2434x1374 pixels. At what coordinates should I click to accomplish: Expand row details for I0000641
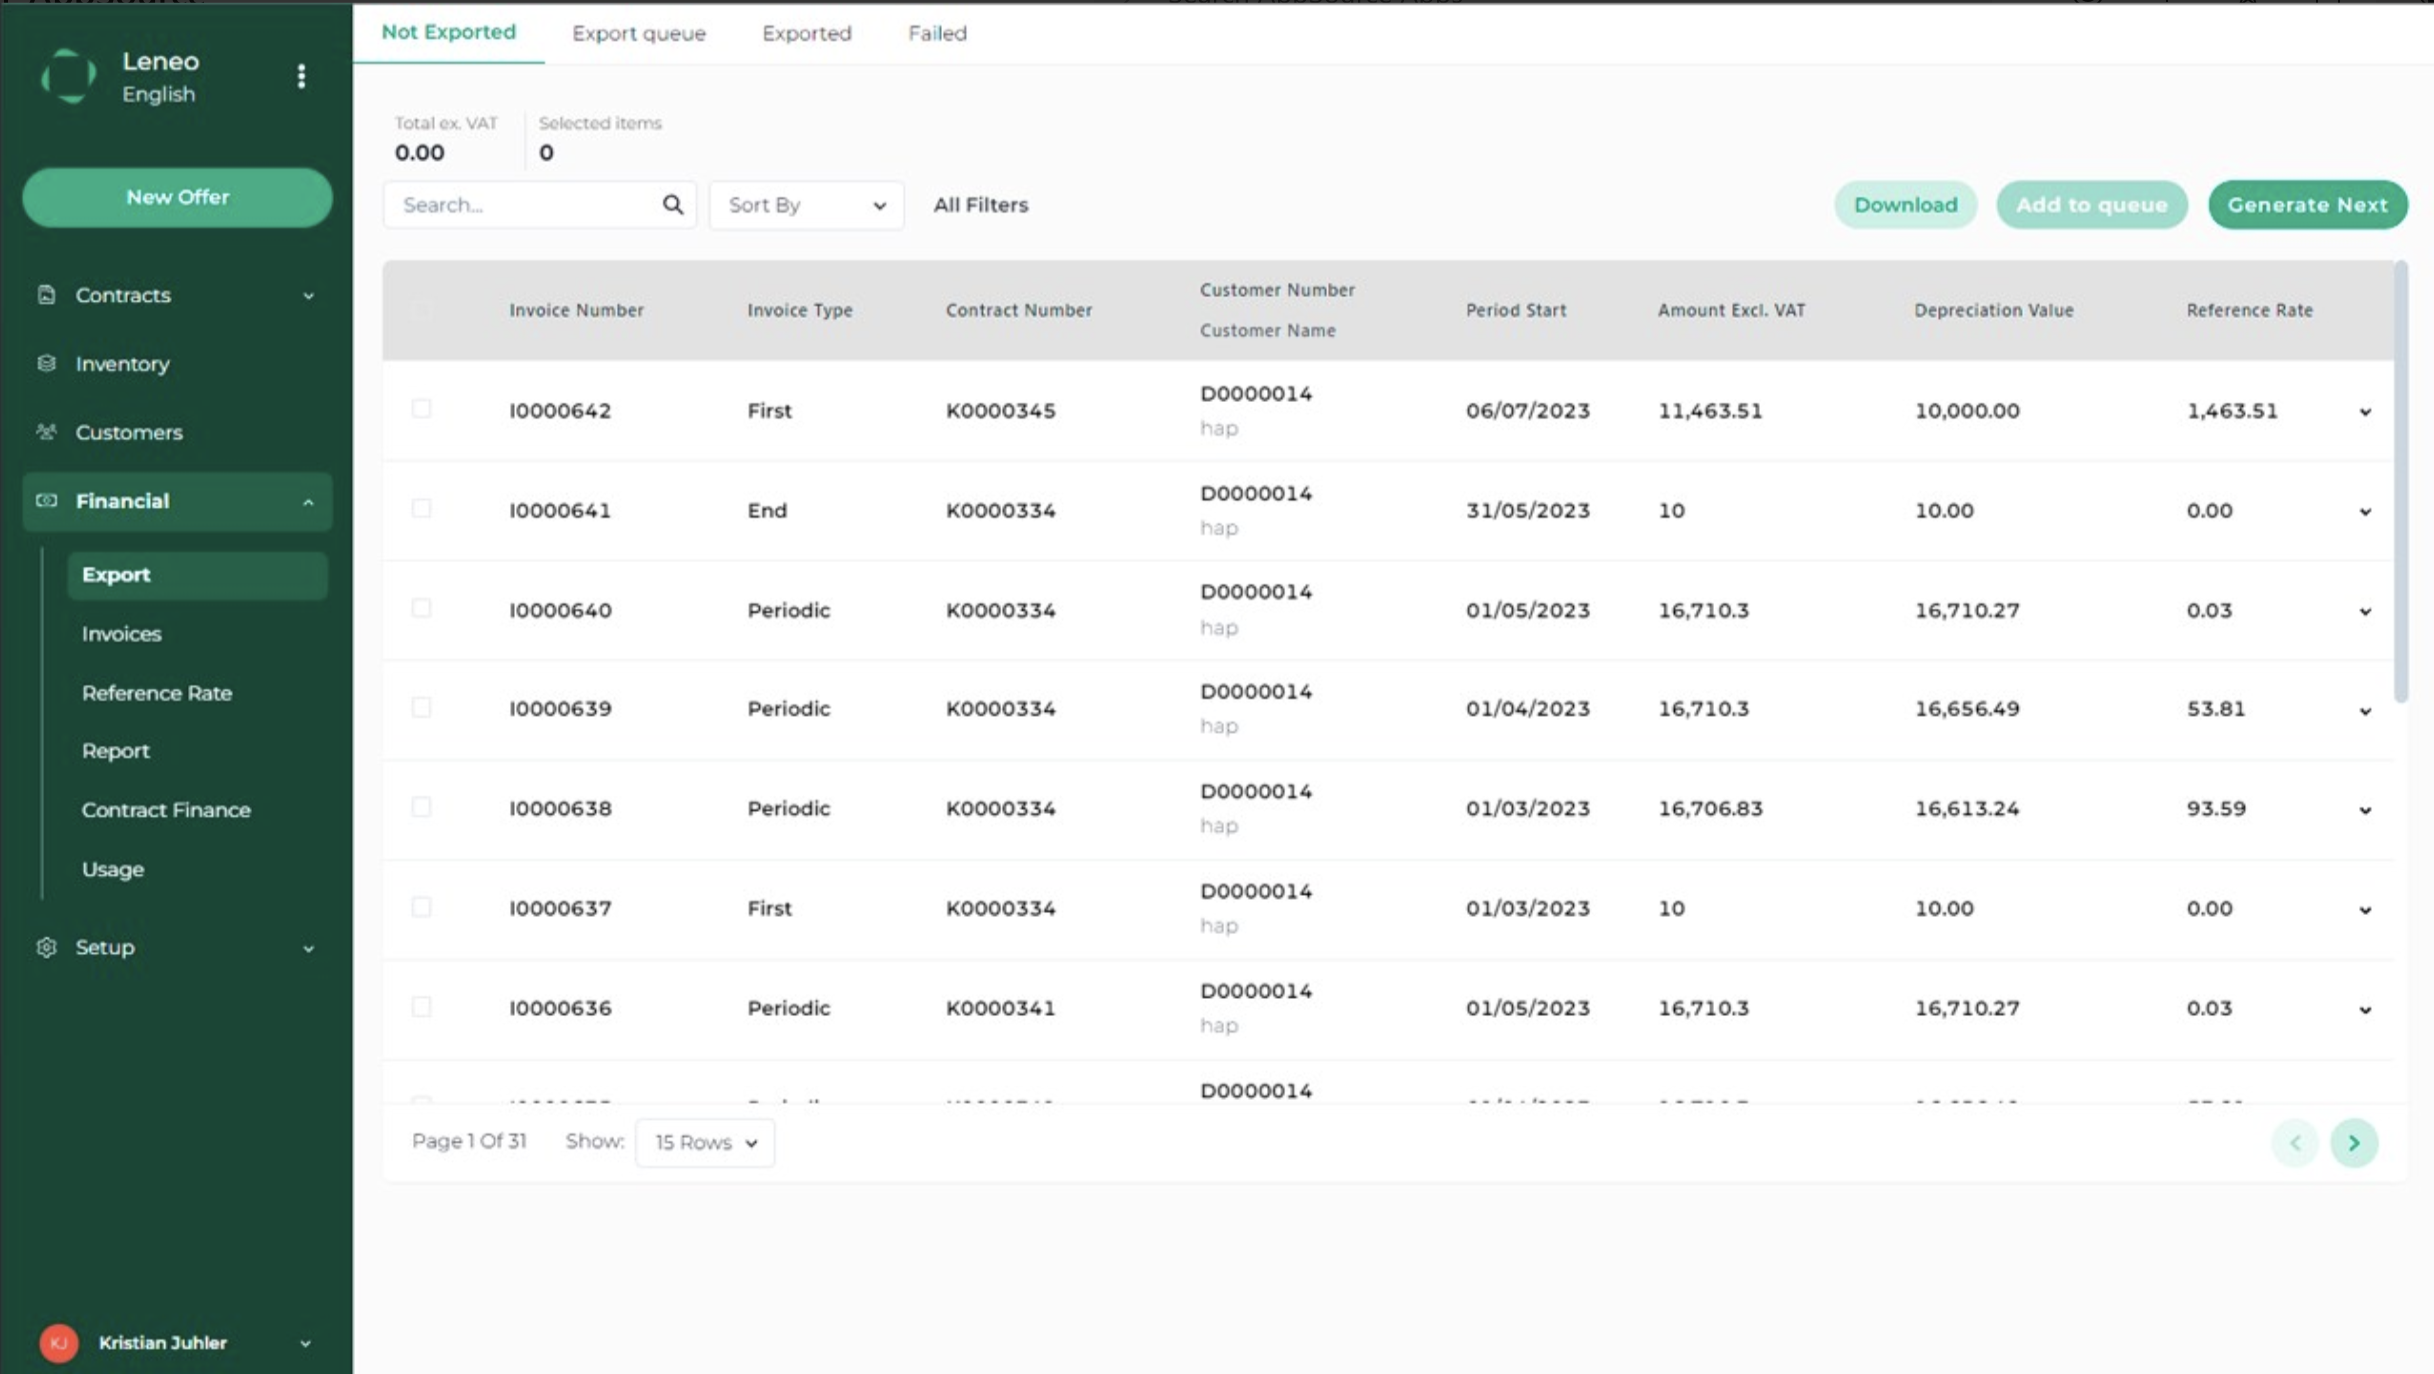(2365, 512)
